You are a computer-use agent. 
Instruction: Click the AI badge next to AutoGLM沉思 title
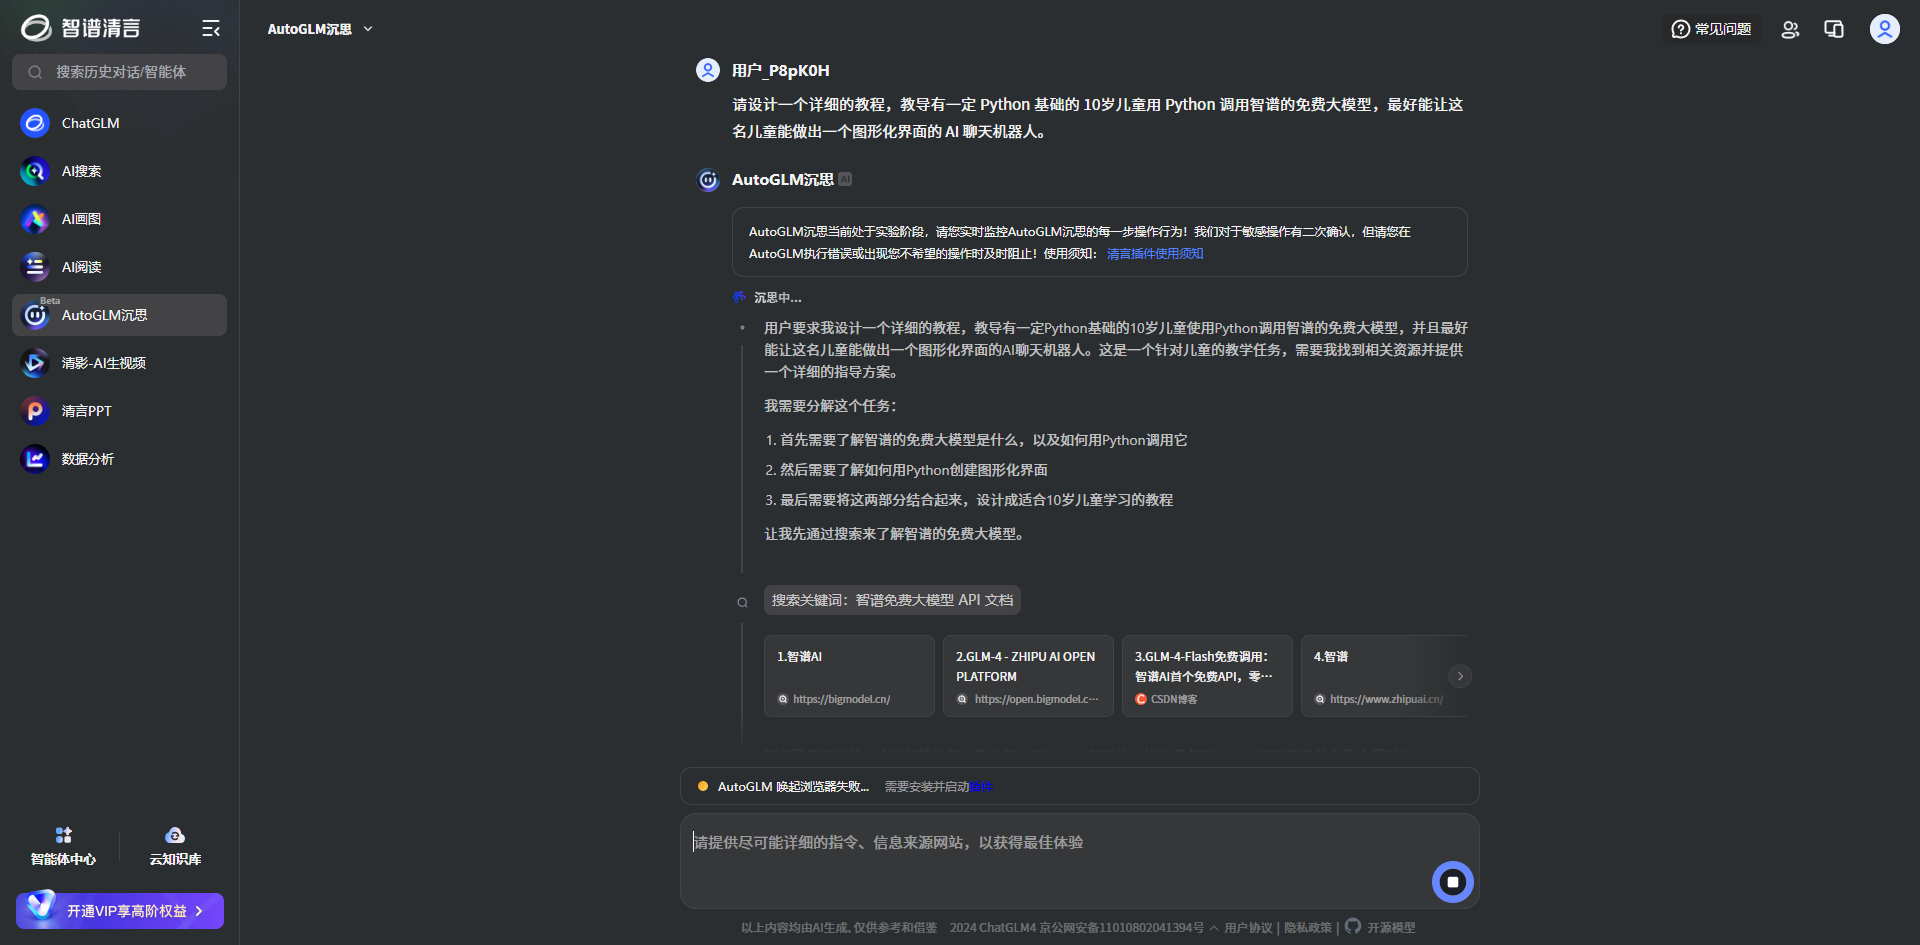click(x=845, y=179)
